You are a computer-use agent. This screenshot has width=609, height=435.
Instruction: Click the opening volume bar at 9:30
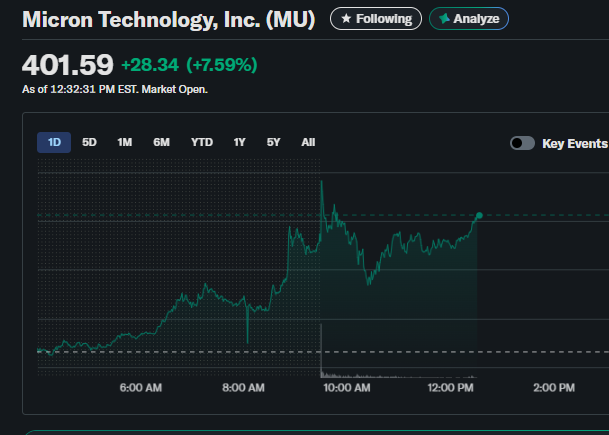tap(321, 350)
